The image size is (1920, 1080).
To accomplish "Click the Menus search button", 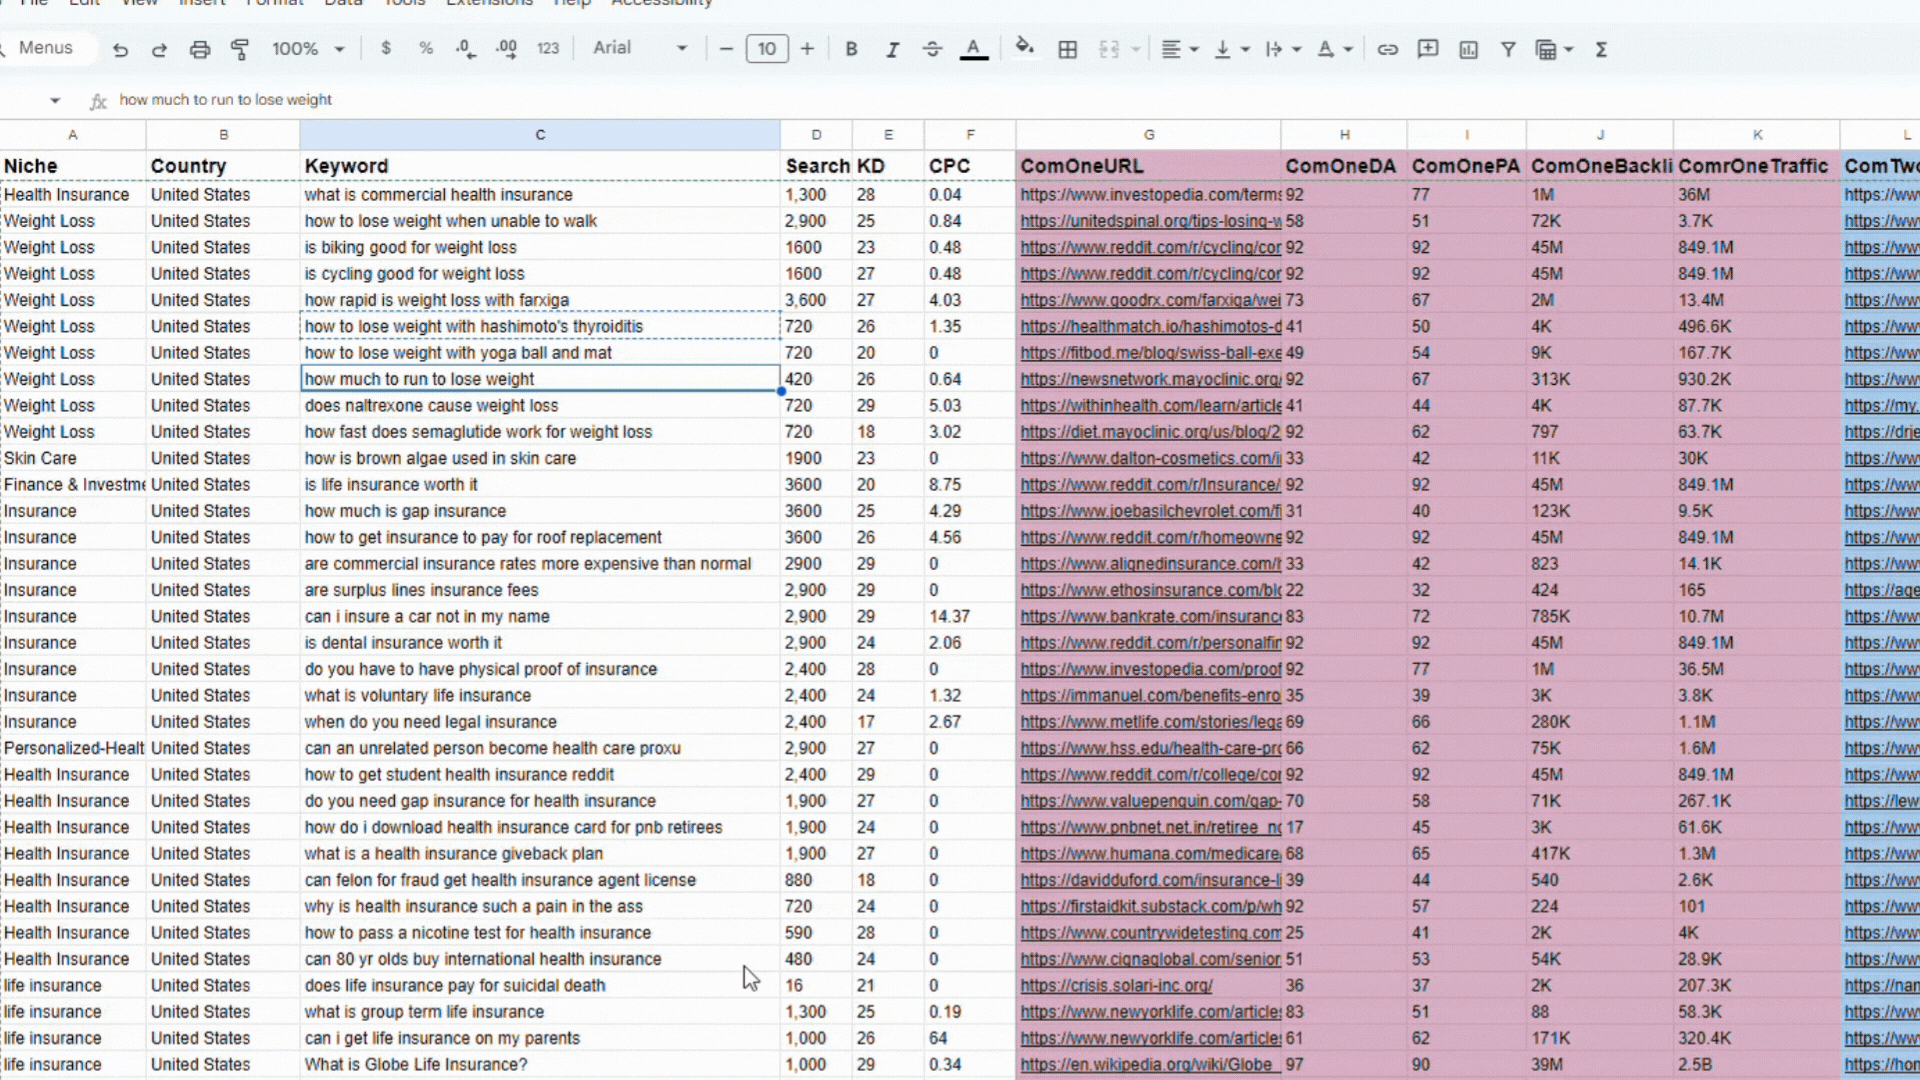I will point(45,48).
